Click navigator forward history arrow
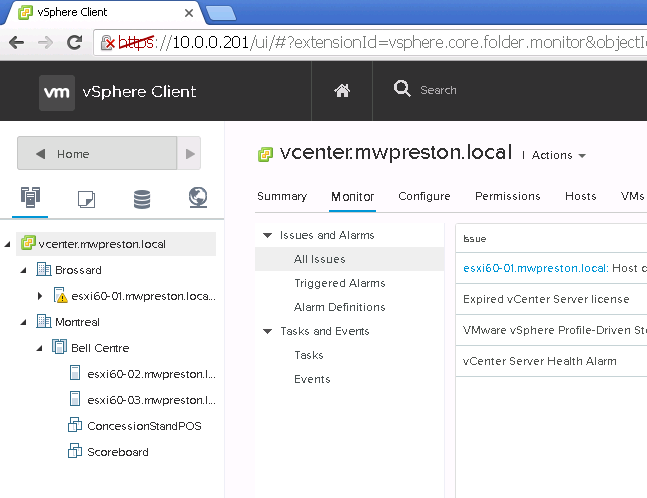This screenshot has height=498, width=647. pos(190,154)
